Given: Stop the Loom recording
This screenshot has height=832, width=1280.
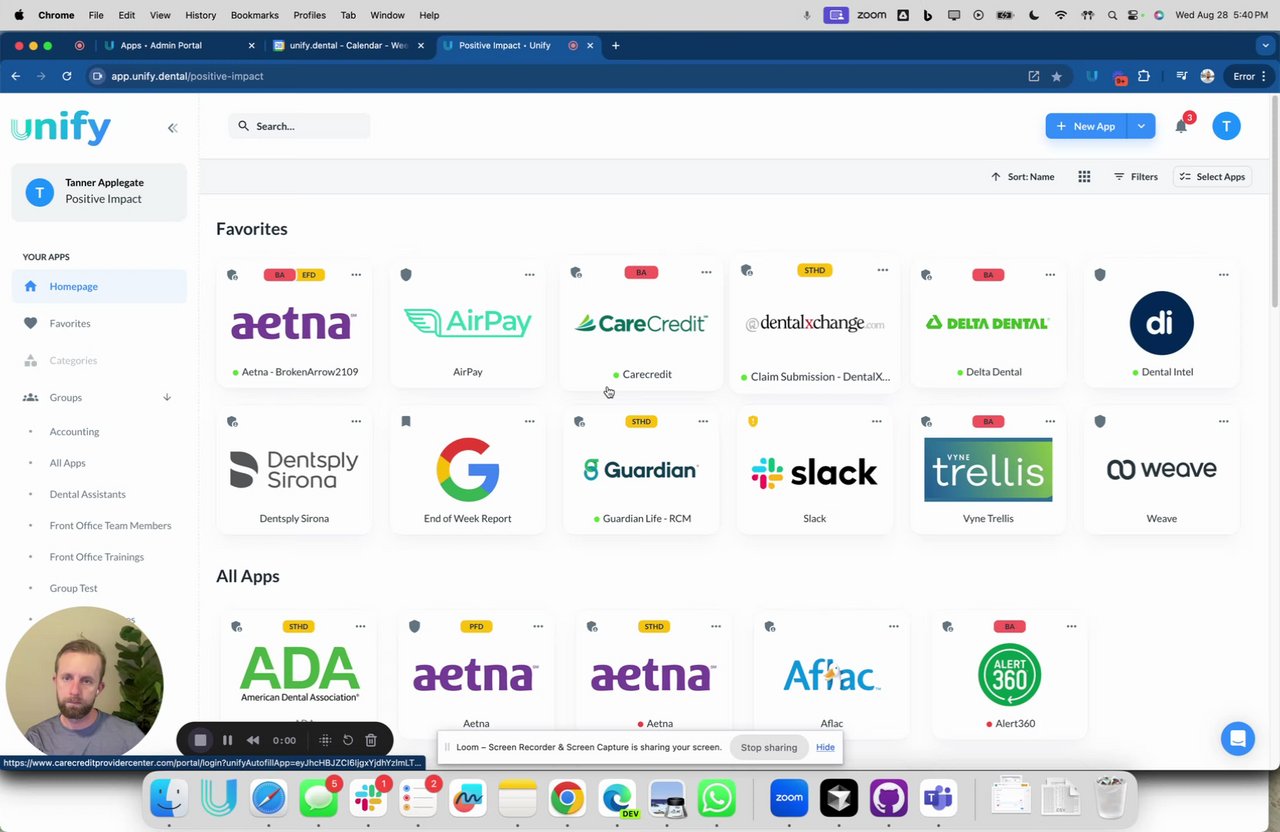Looking at the screenshot, I should coord(200,740).
